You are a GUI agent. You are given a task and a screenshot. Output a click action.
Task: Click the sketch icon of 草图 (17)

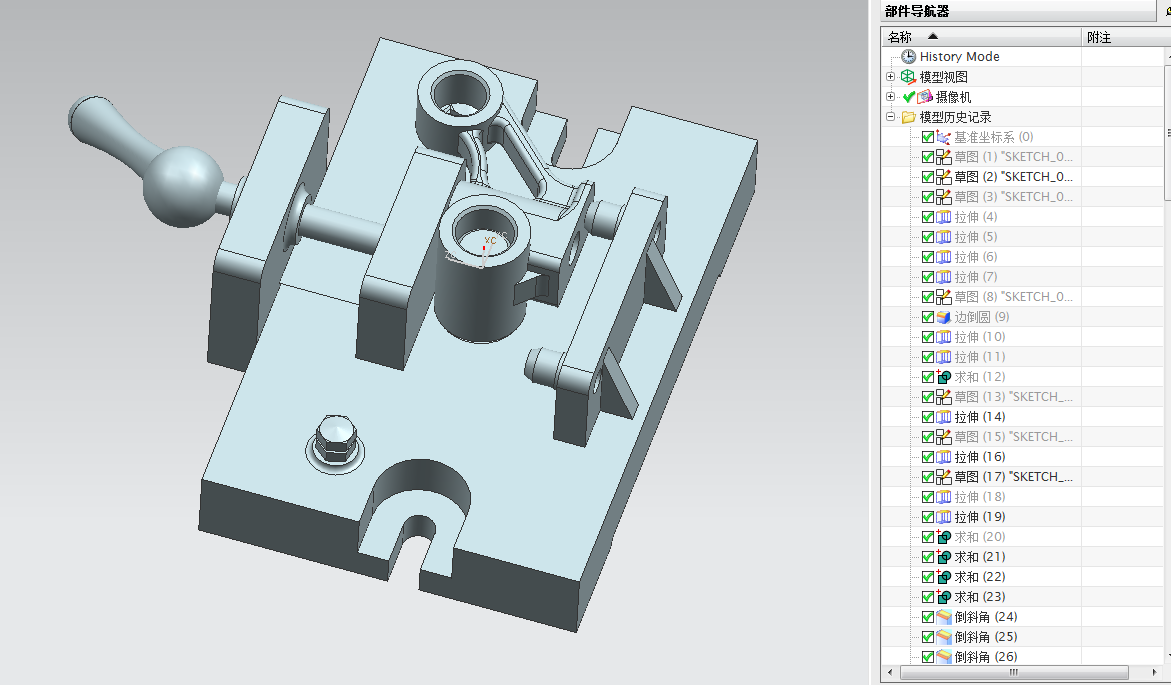tap(944, 477)
